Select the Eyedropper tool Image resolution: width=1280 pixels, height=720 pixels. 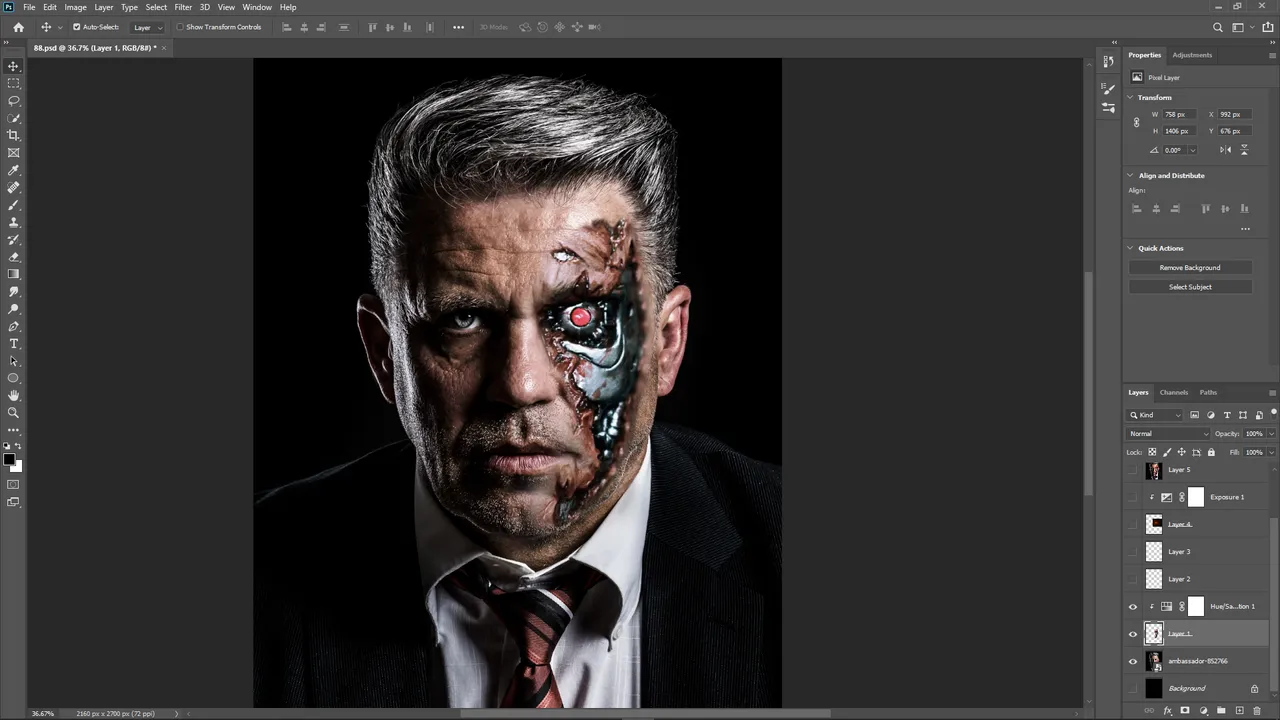pyautogui.click(x=13, y=170)
